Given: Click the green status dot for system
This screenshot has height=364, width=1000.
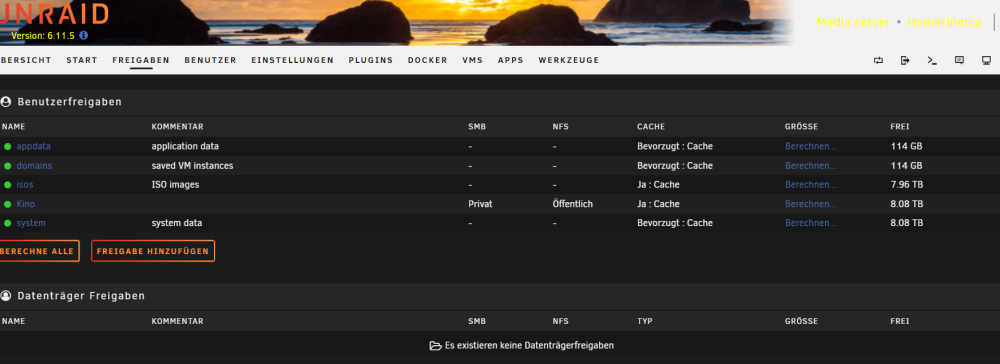Looking at the screenshot, I should 8,223.
